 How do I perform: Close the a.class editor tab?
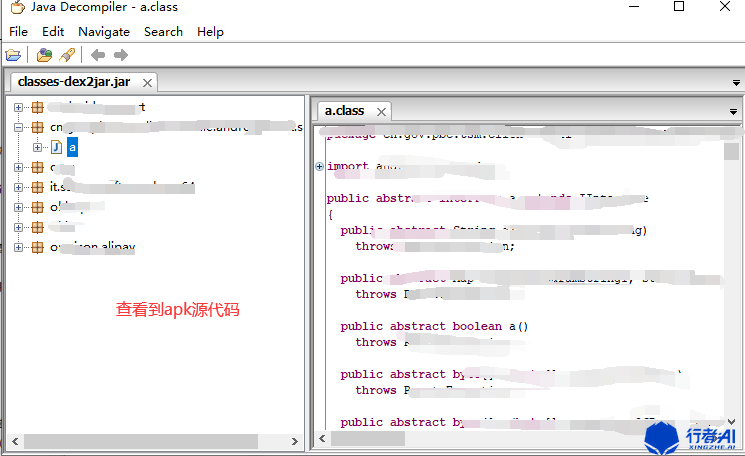[x=381, y=112]
